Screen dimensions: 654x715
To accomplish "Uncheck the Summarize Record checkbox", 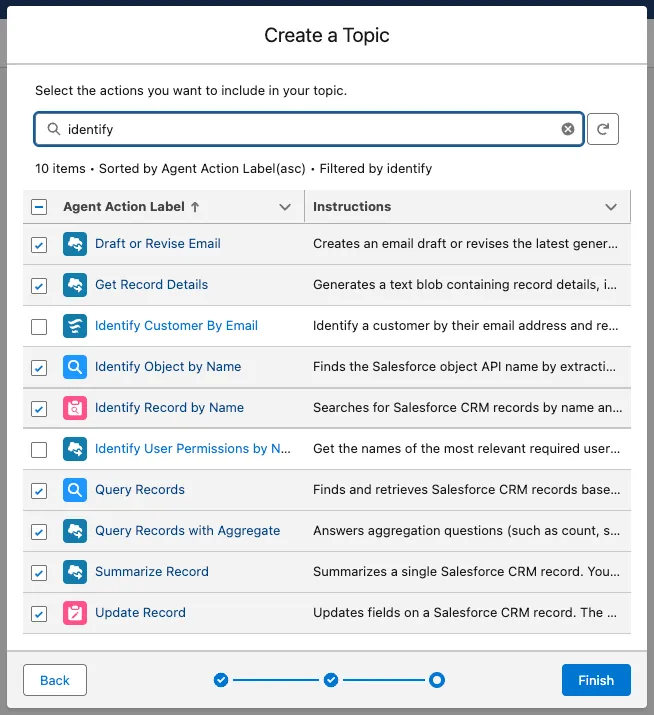I will pos(39,573).
